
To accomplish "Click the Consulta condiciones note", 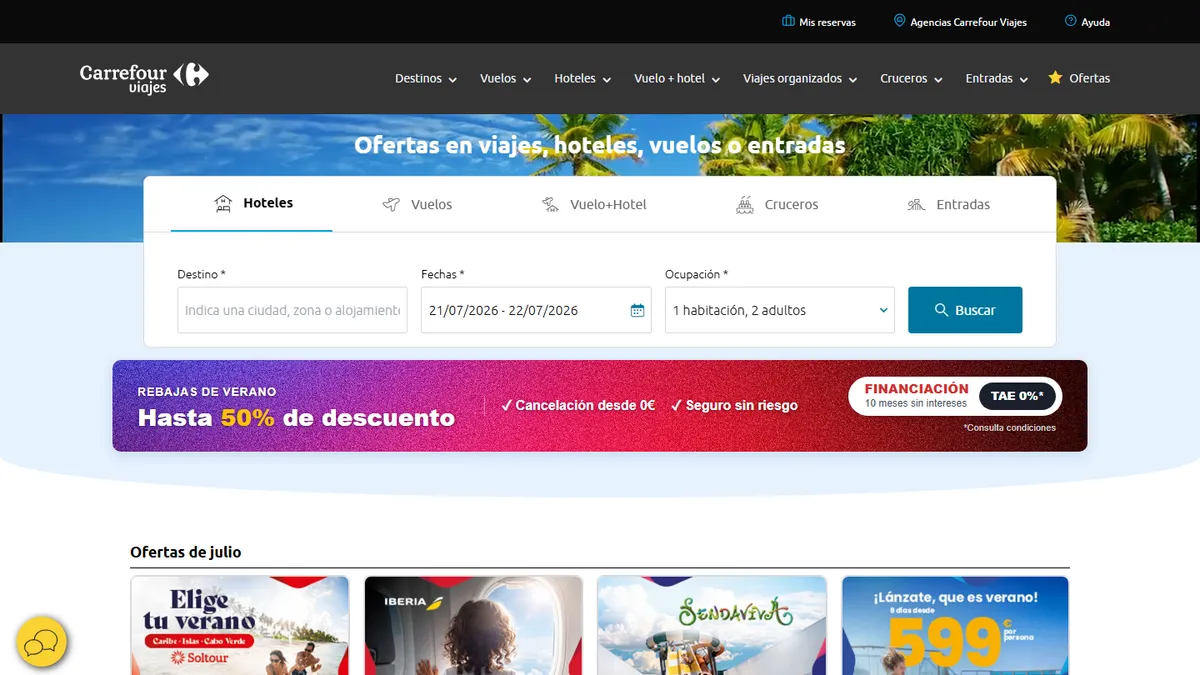I will [x=1009, y=428].
